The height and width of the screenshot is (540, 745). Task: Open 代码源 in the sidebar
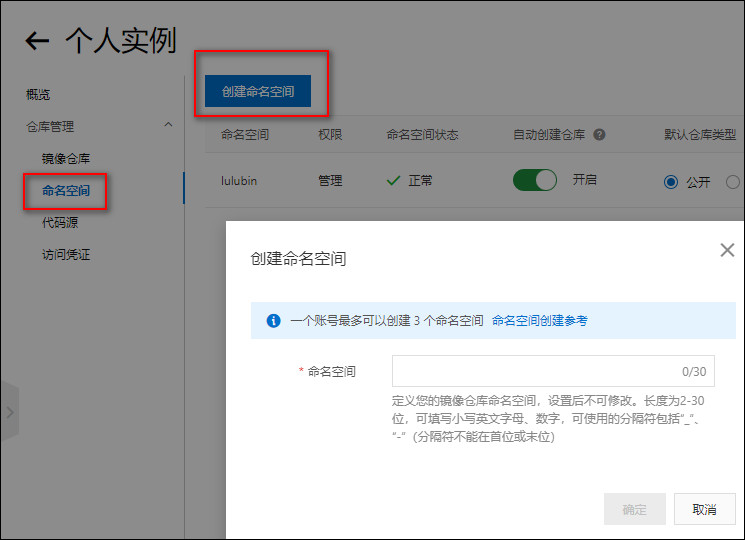(x=60, y=223)
